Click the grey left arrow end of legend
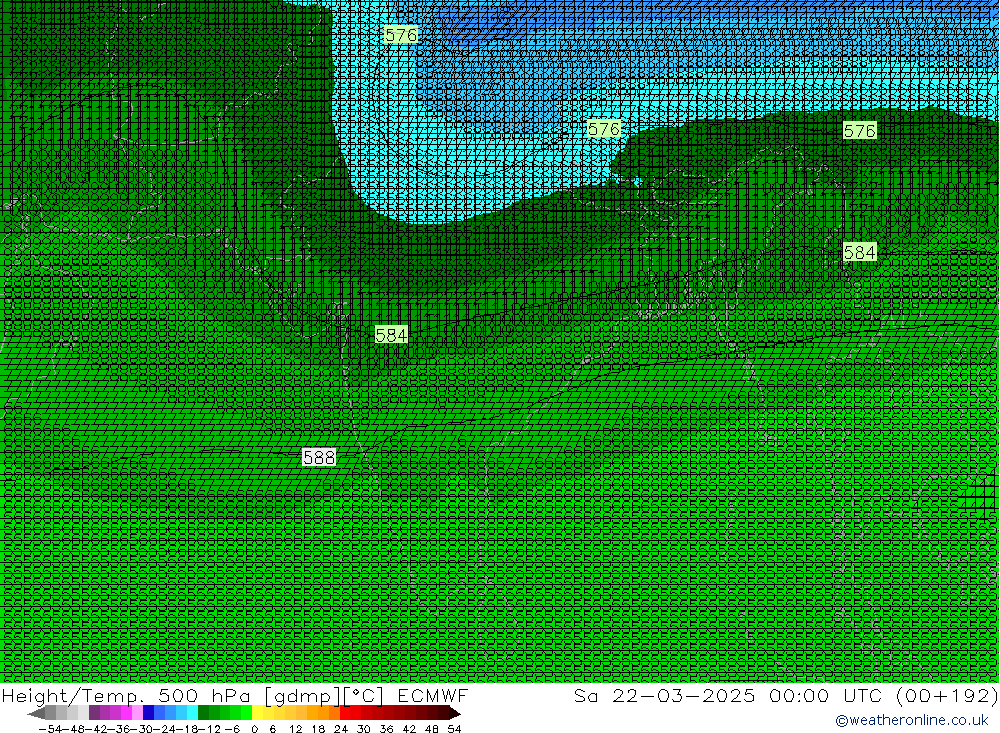Image resolution: width=1000 pixels, height=733 pixels. point(36,714)
